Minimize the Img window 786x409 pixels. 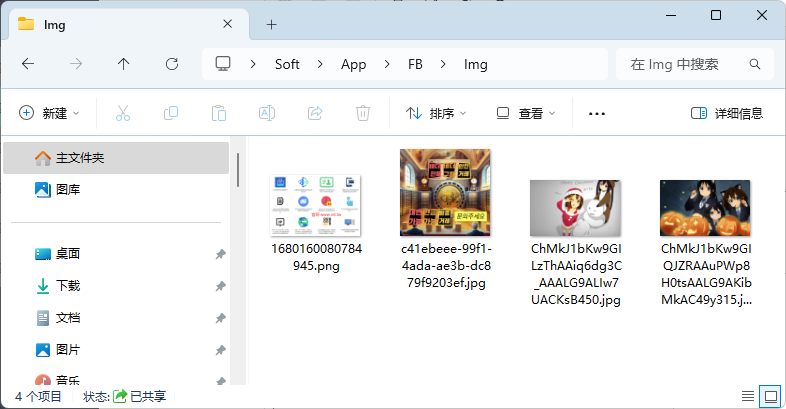click(671, 16)
